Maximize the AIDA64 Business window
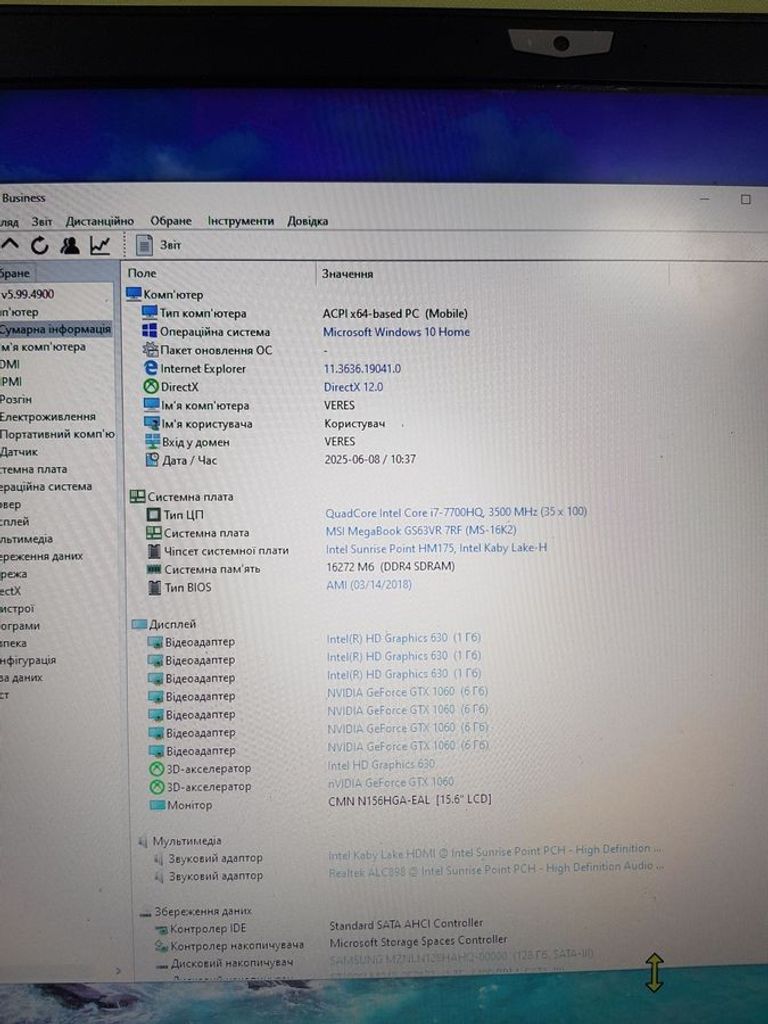 (745, 199)
